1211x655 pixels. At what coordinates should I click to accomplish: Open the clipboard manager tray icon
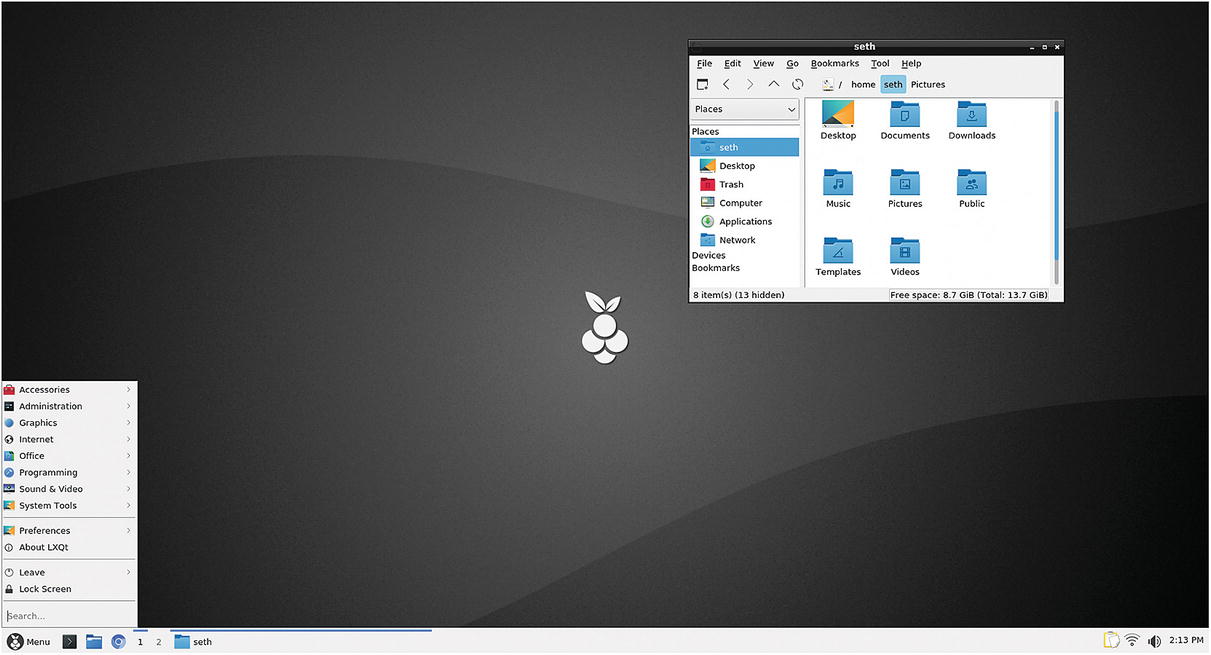pos(1110,641)
